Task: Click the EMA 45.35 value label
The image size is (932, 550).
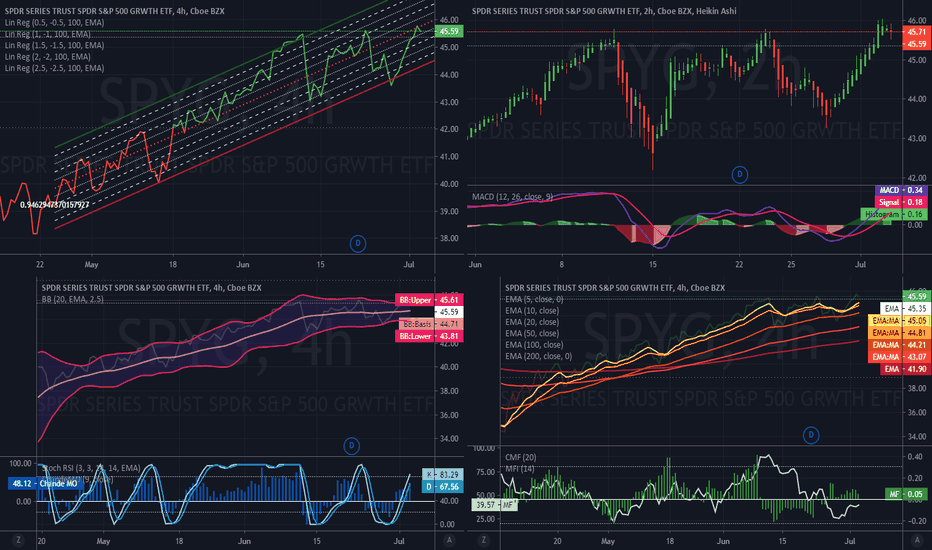Action: tap(905, 309)
